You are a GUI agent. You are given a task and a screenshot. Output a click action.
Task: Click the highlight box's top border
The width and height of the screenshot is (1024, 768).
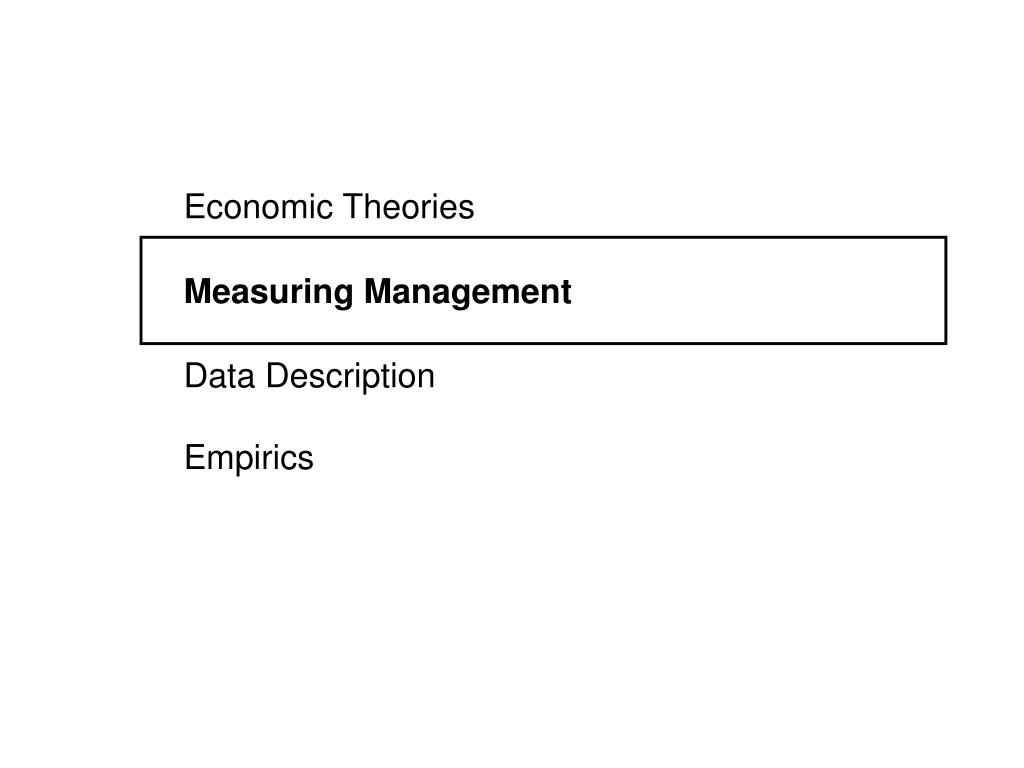[x=543, y=238]
